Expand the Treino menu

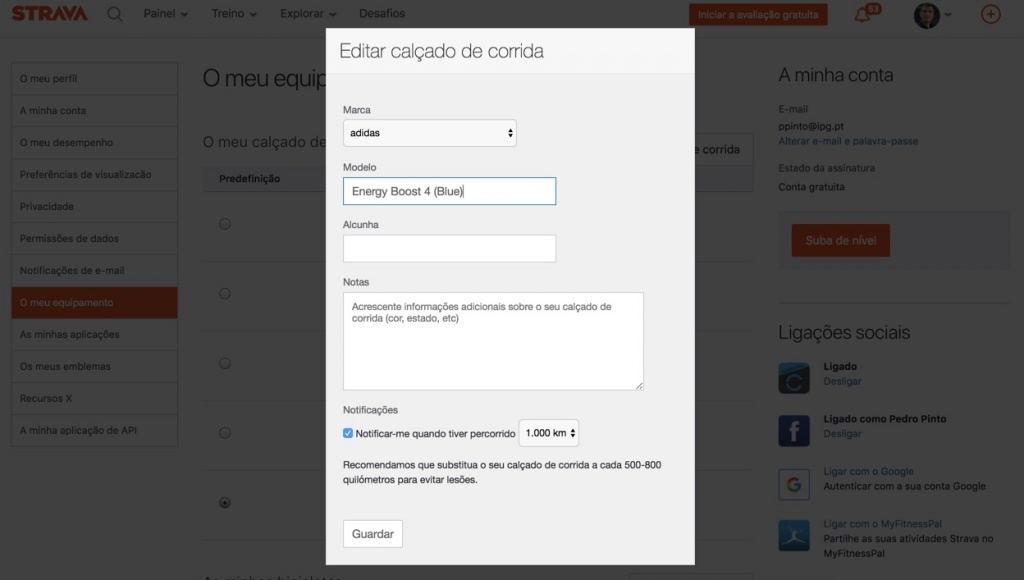pyautogui.click(x=234, y=14)
